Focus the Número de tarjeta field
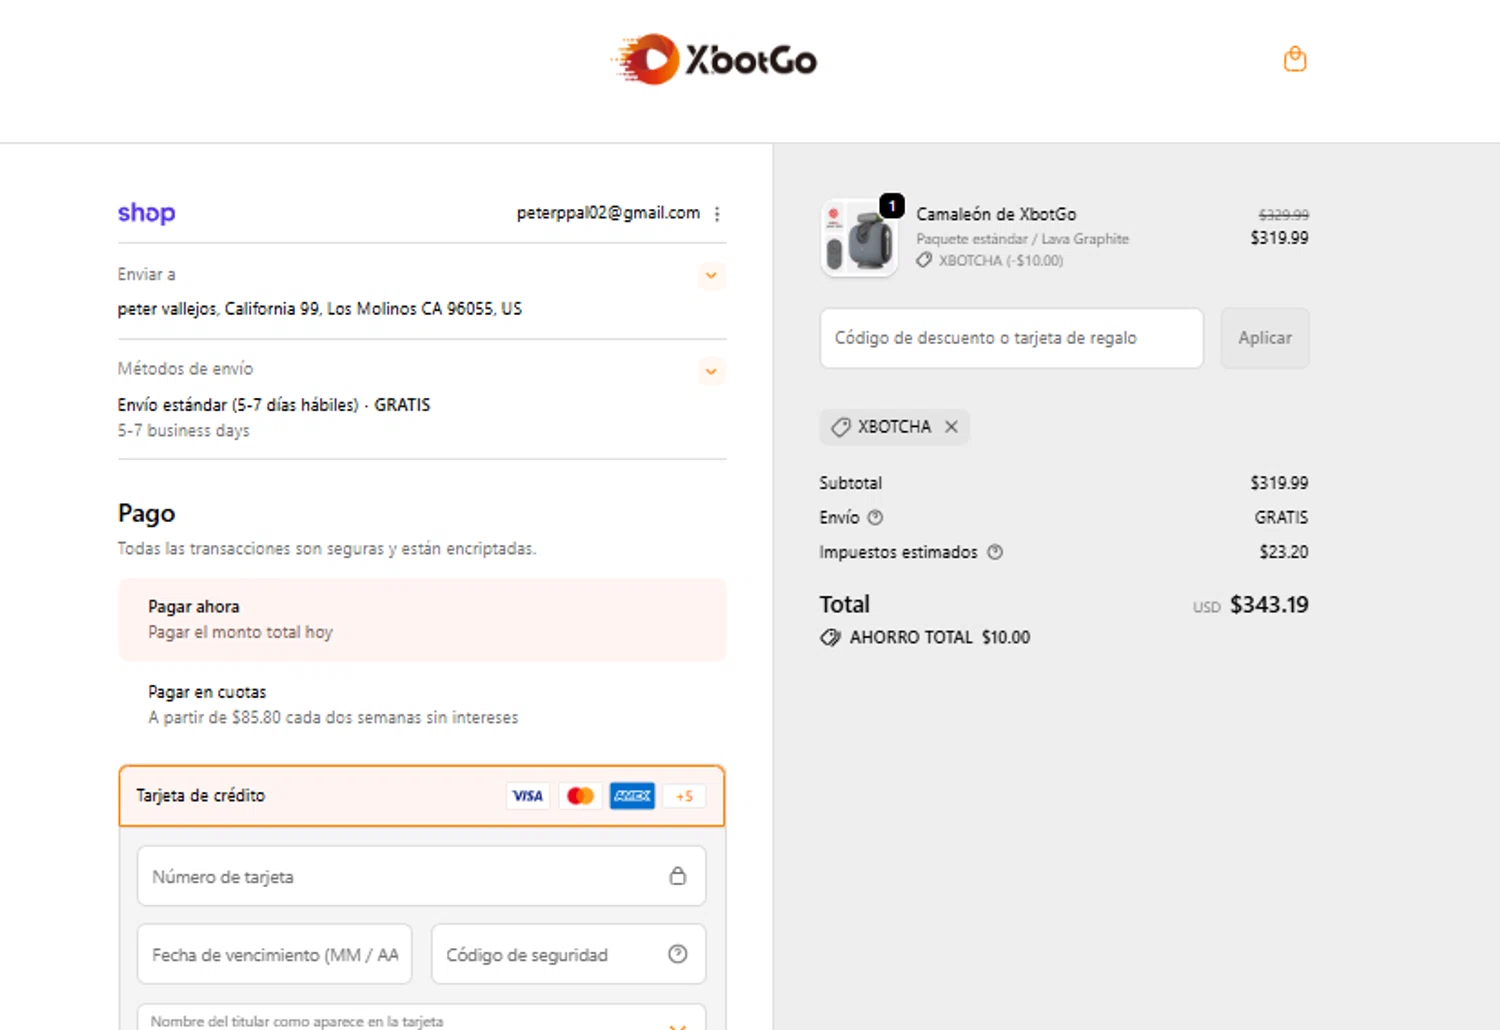The height and width of the screenshot is (1030, 1500). 422,876
